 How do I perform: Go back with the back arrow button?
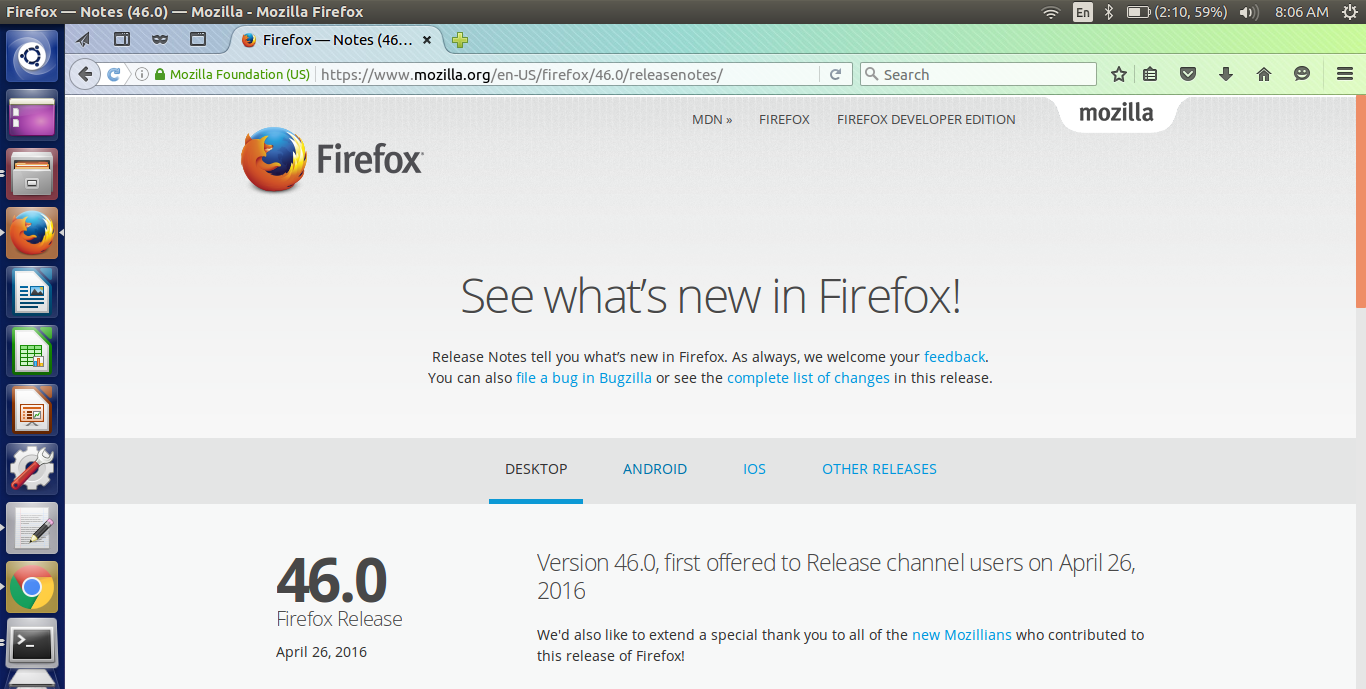coord(85,74)
